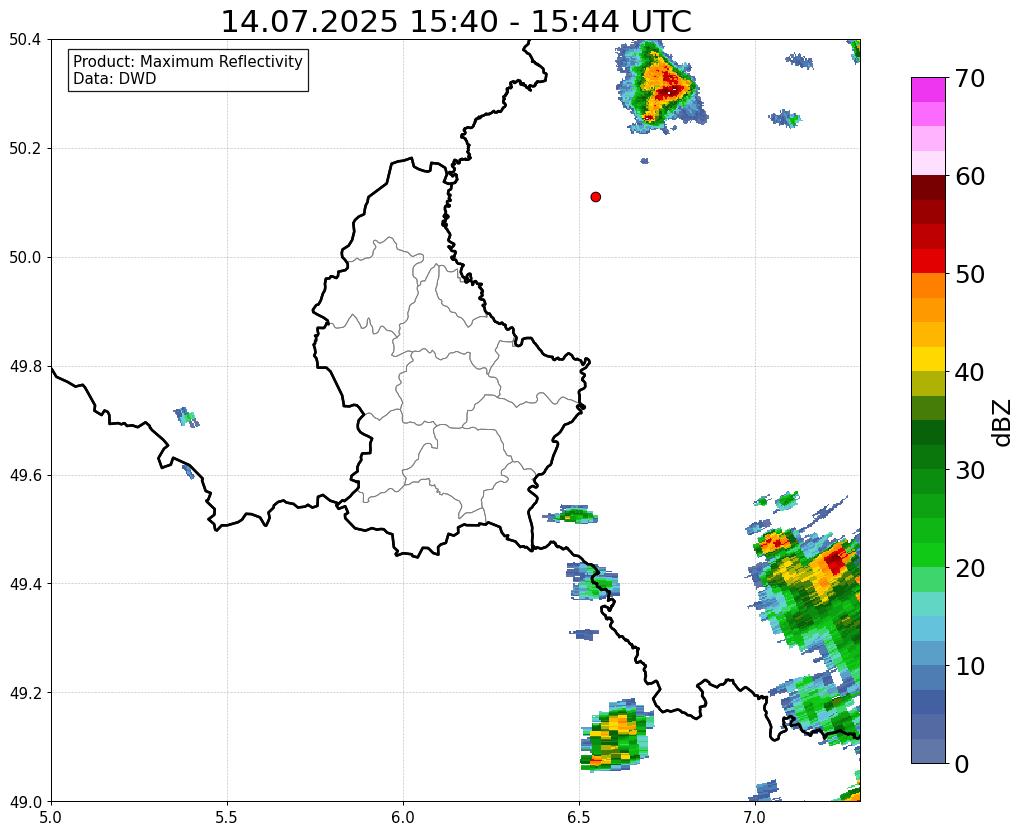The image size is (1023, 834).
Task: Click the red station marker dot
Action: click(595, 196)
